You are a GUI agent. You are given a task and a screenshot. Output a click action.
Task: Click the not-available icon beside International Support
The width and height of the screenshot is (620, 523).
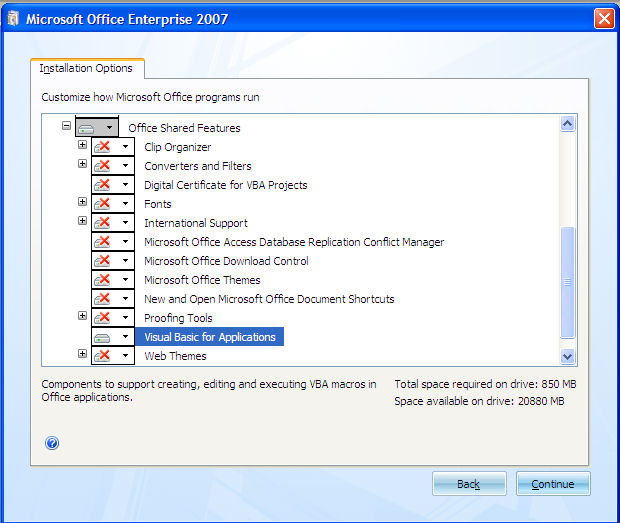[x=102, y=223]
